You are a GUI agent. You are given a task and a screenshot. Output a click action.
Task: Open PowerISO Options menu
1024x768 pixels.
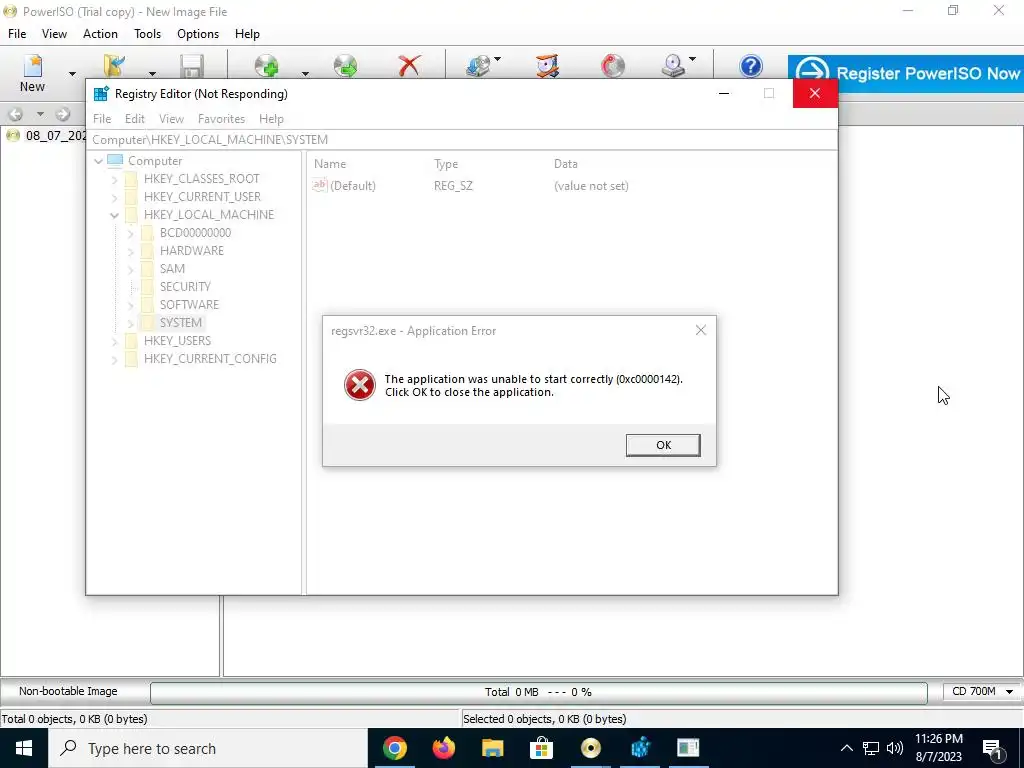(x=198, y=34)
